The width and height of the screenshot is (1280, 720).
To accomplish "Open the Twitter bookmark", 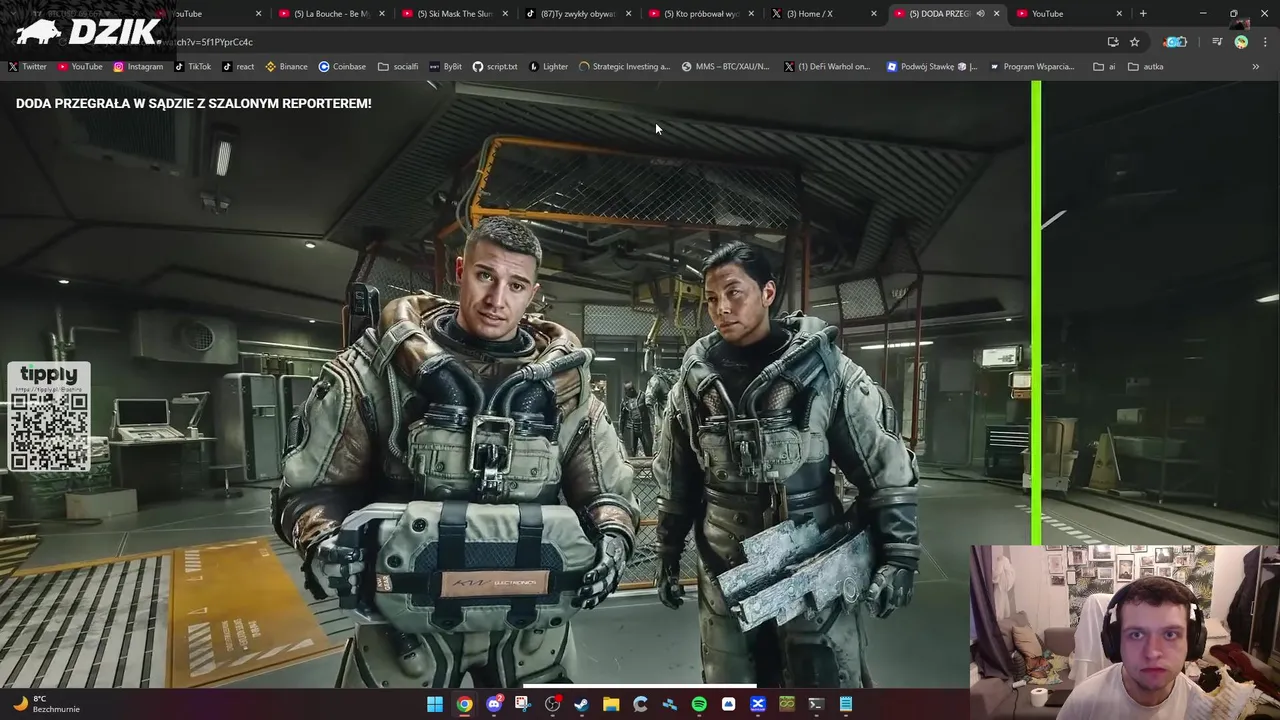I will point(27,67).
